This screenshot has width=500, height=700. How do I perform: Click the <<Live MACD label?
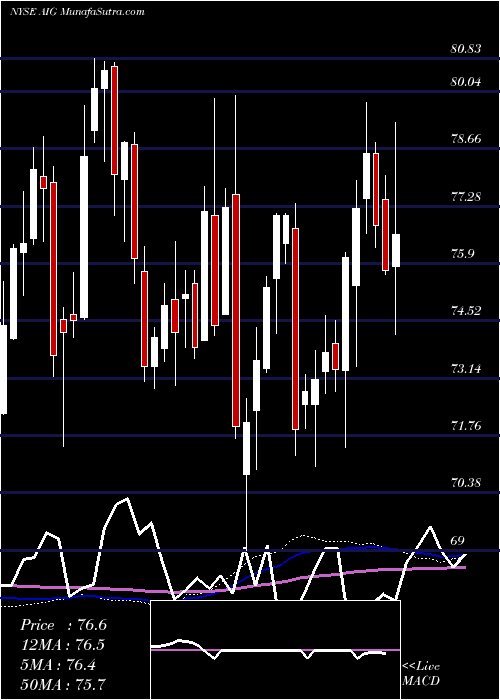point(421,674)
